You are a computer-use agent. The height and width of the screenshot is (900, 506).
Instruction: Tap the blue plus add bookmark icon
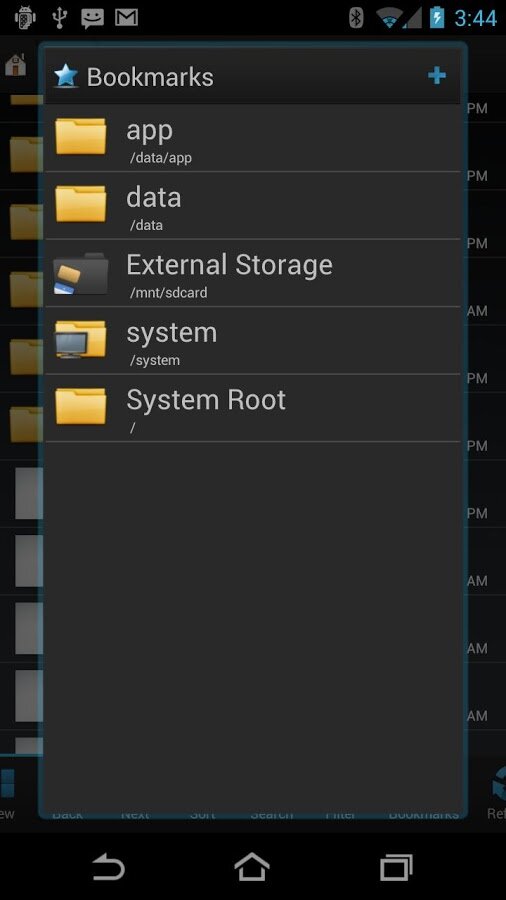point(437,75)
